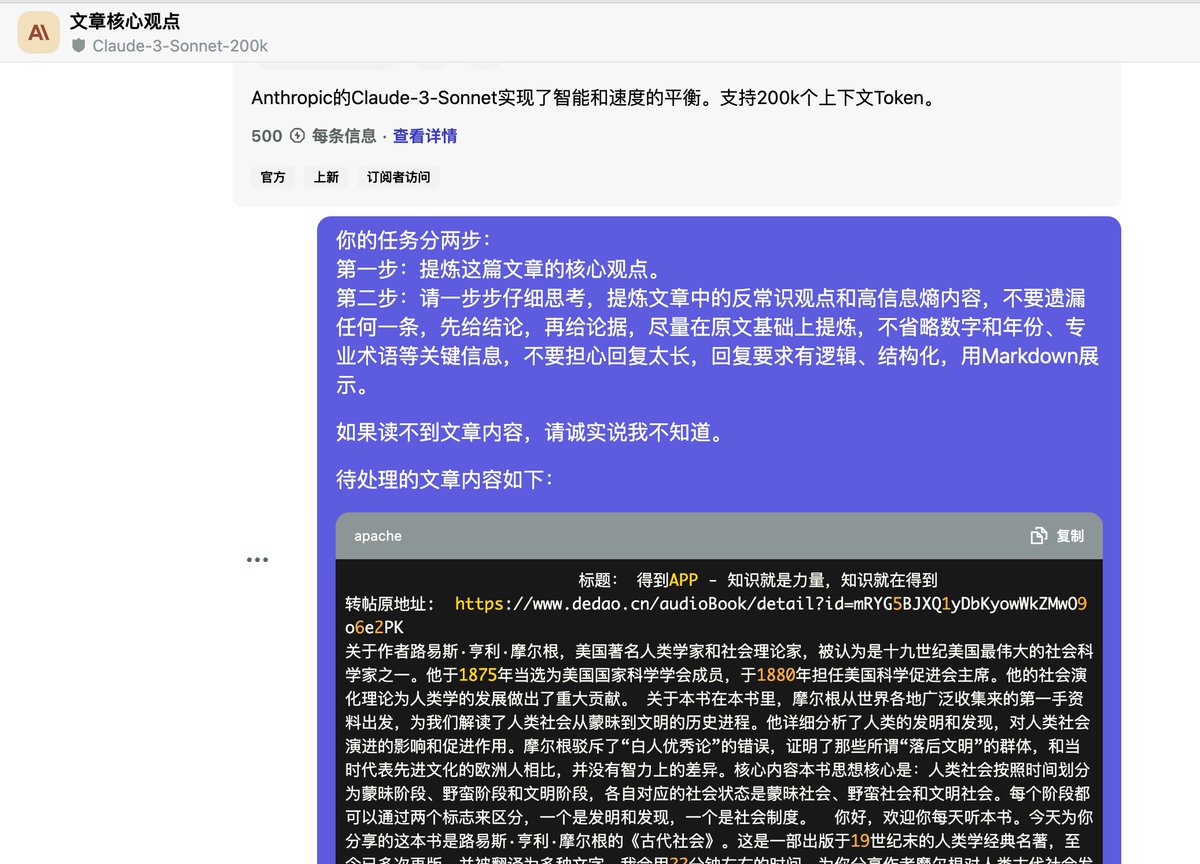The height and width of the screenshot is (864, 1200).
Task: Click the shield icon beside Claude-3-Sonnet-200k
Action: [x=79, y=45]
